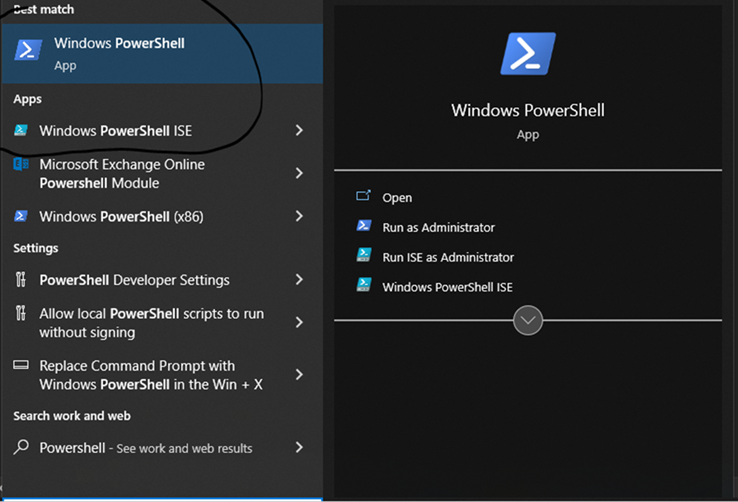Open arrow for PowerShell Developer Settings
Screen dimensions: 738x502
pyautogui.click(x=299, y=280)
